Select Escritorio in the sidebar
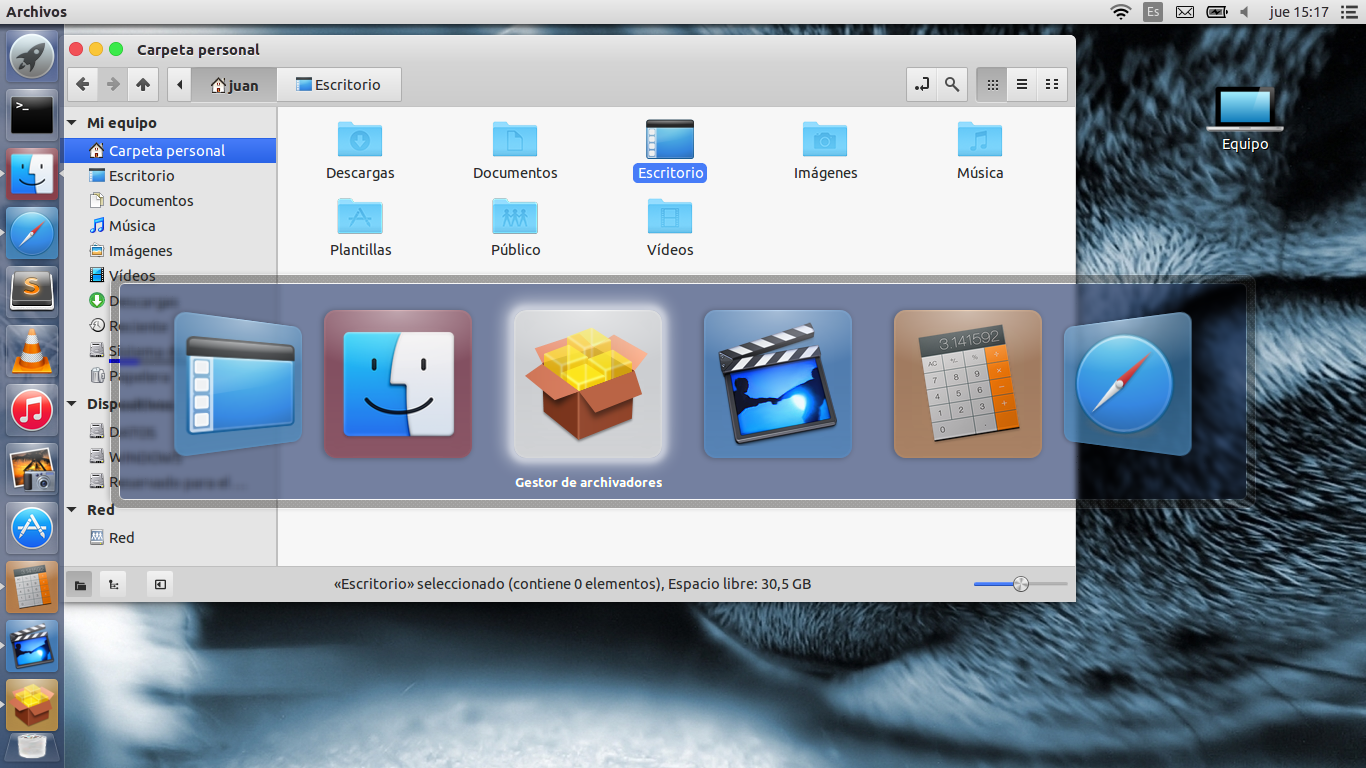This screenshot has width=1366, height=768. point(169,176)
